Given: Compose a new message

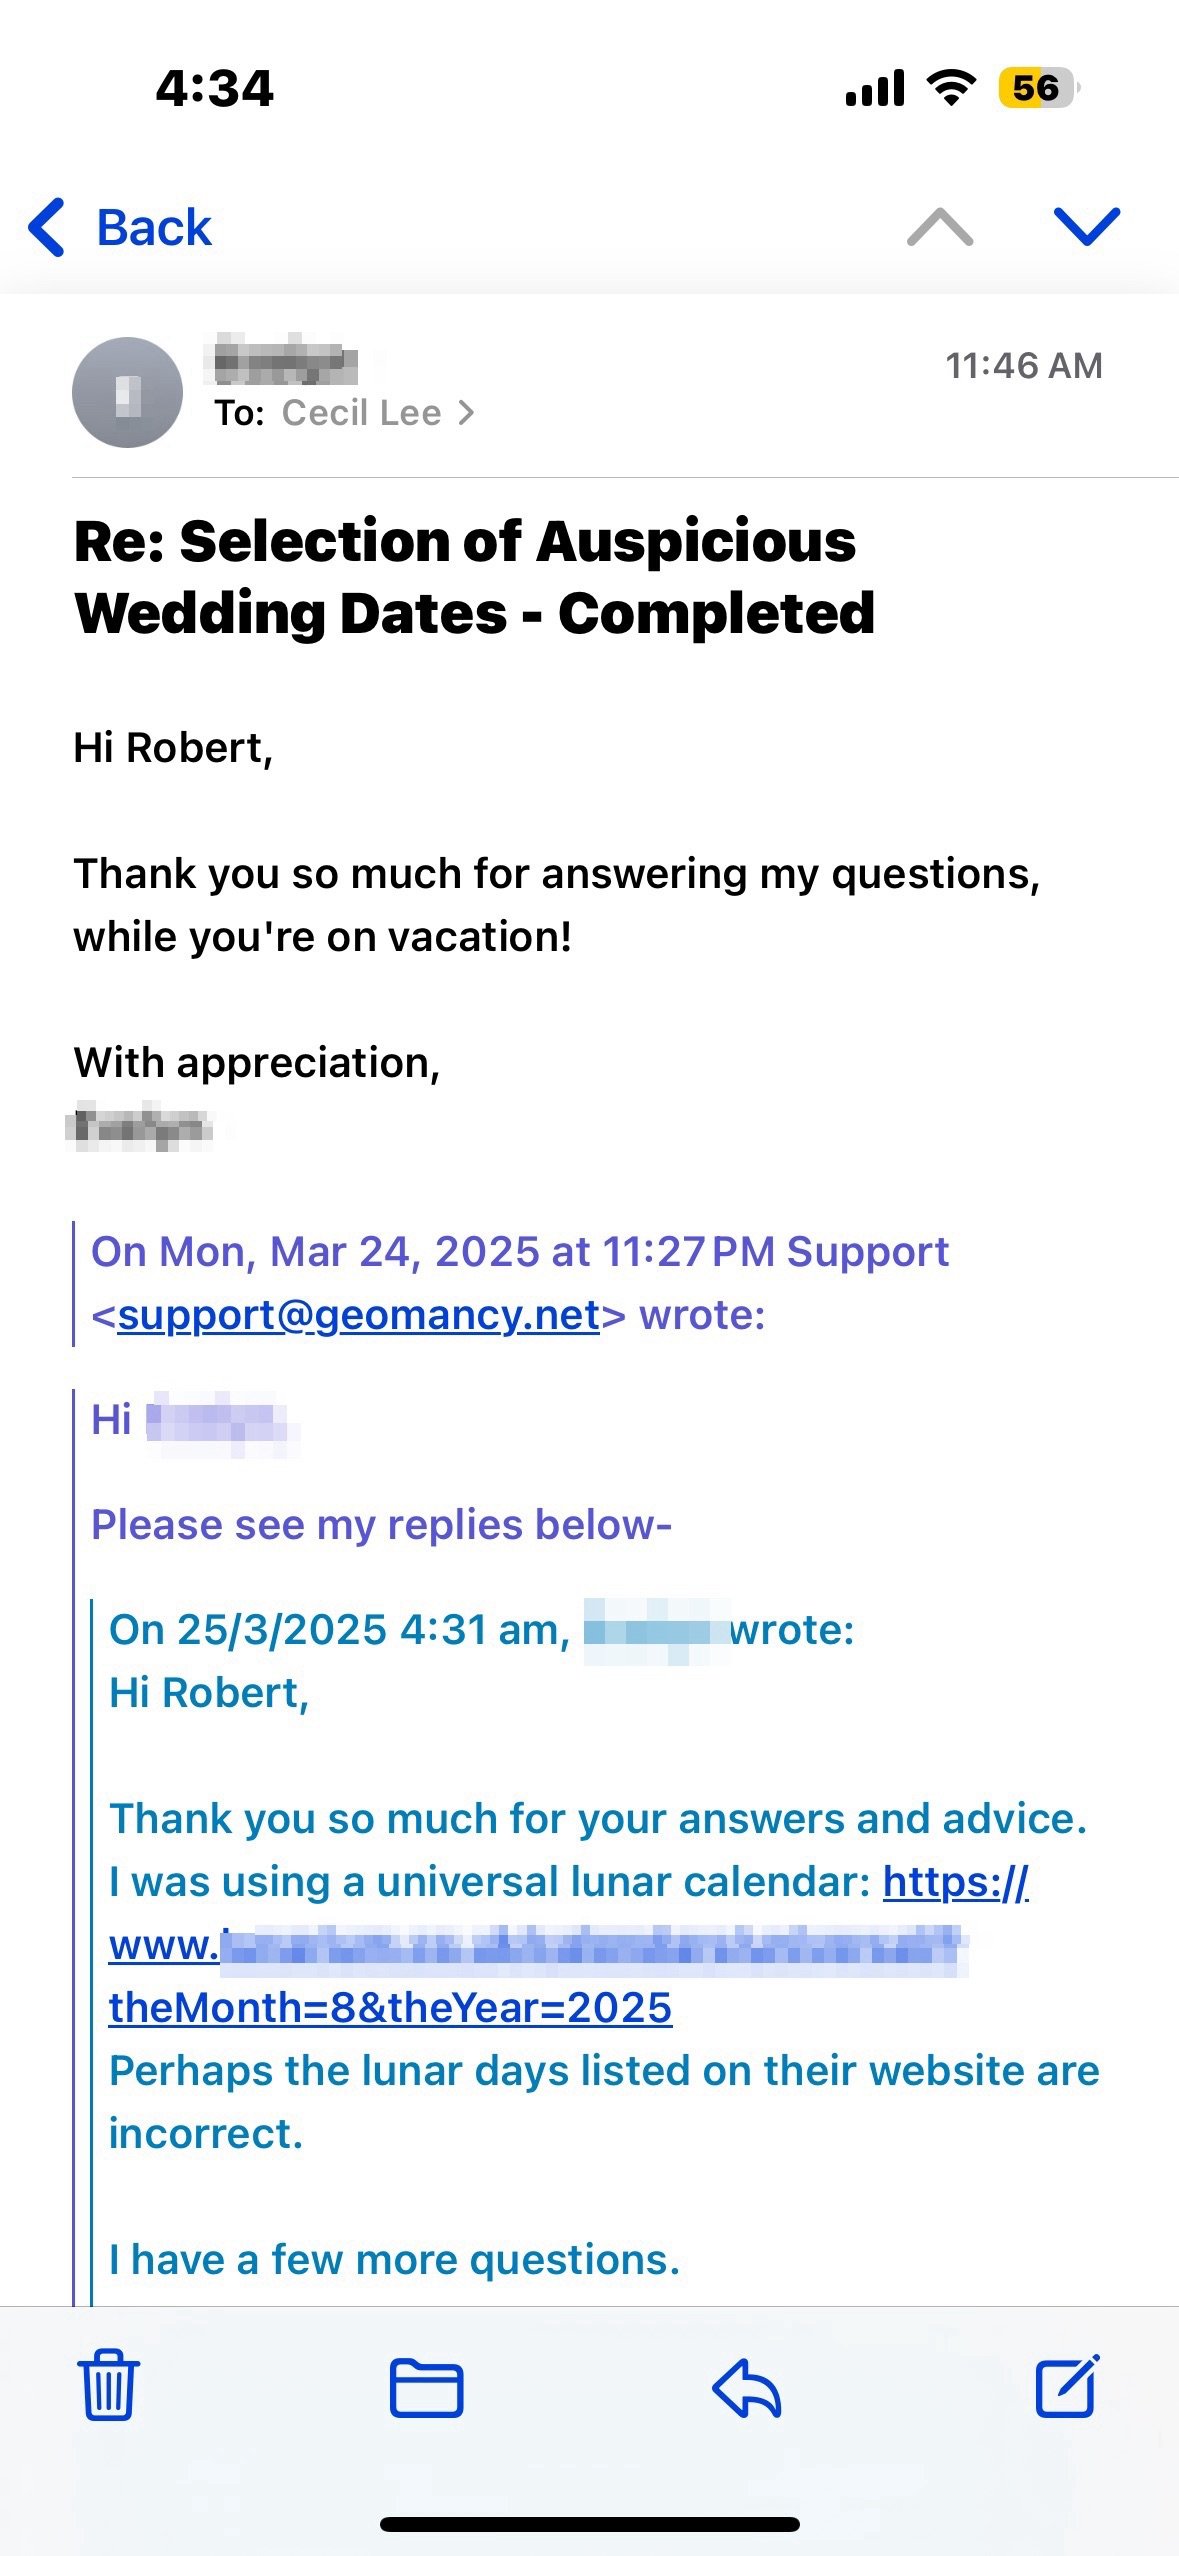Looking at the screenshot, I should tap(1067, 2386).
